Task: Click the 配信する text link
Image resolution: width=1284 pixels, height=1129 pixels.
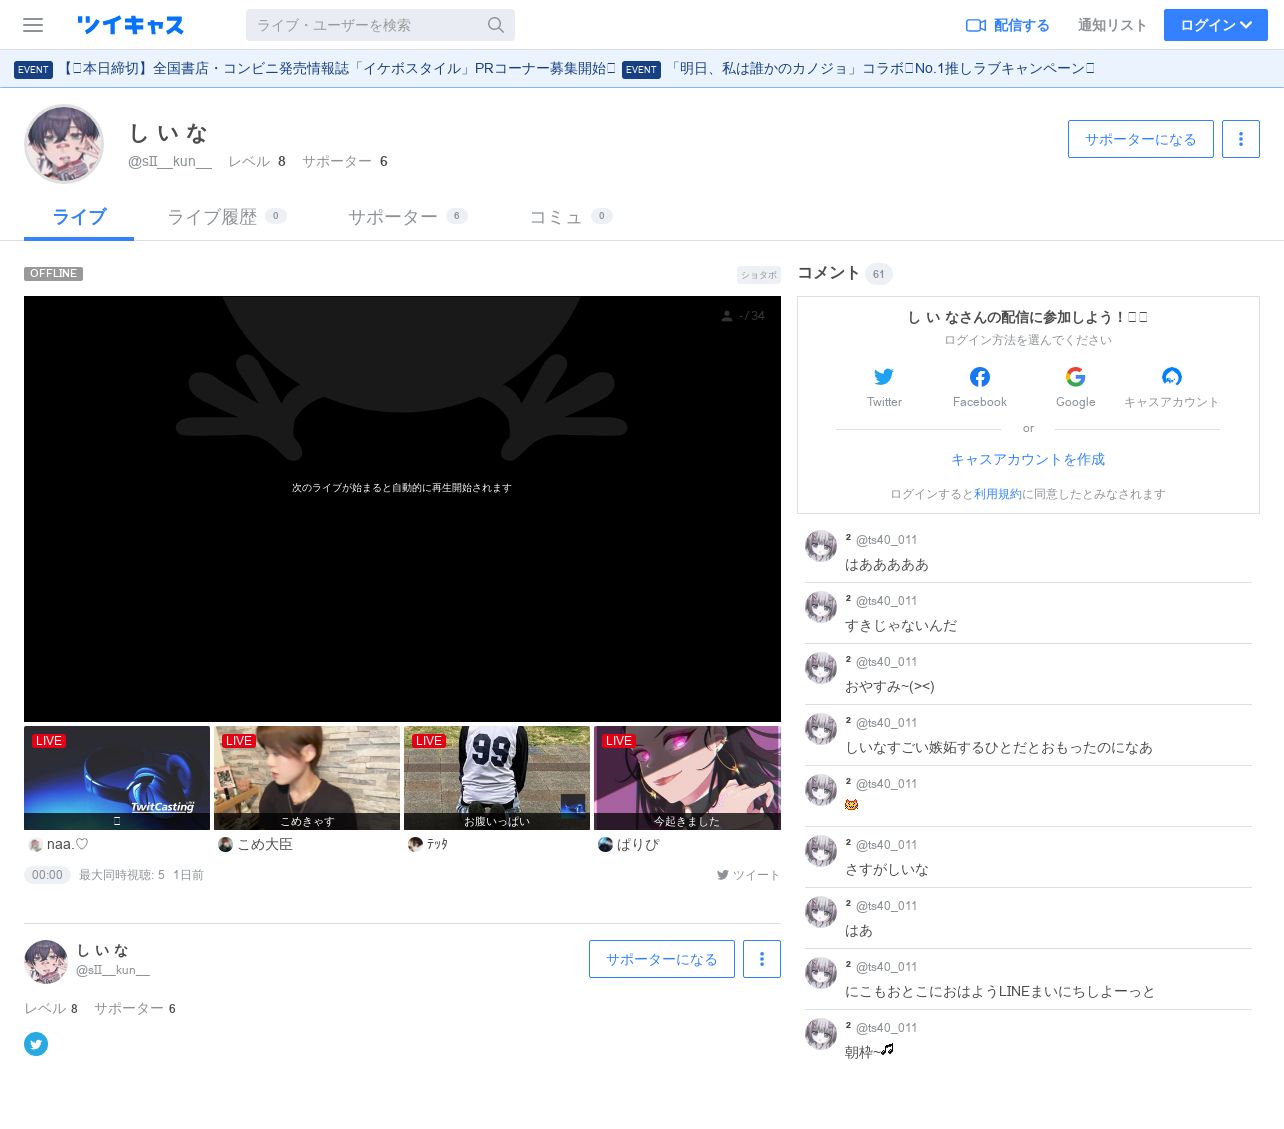Action: point(1022,25)
